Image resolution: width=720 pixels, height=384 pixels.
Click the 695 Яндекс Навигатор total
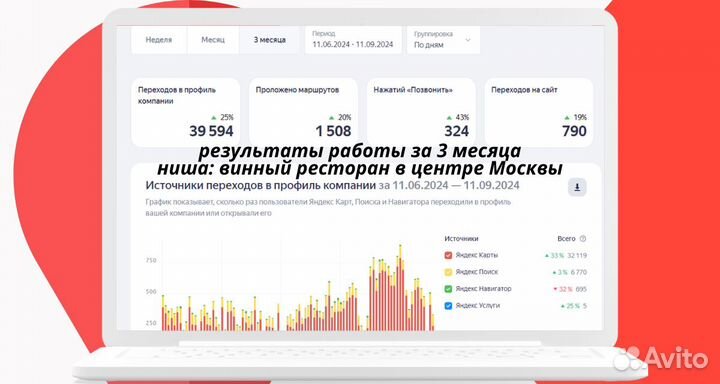coord(581,289)
